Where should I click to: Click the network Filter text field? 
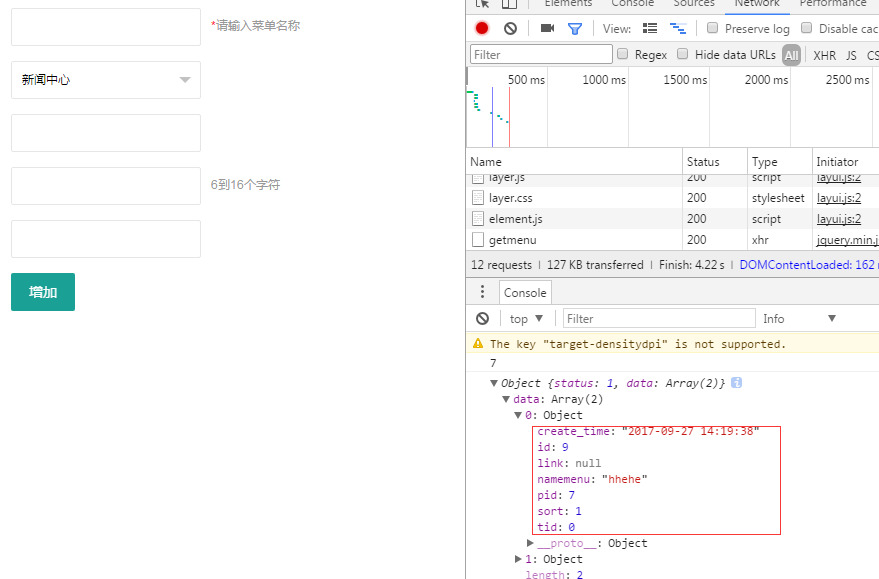[x=541, y=54]
